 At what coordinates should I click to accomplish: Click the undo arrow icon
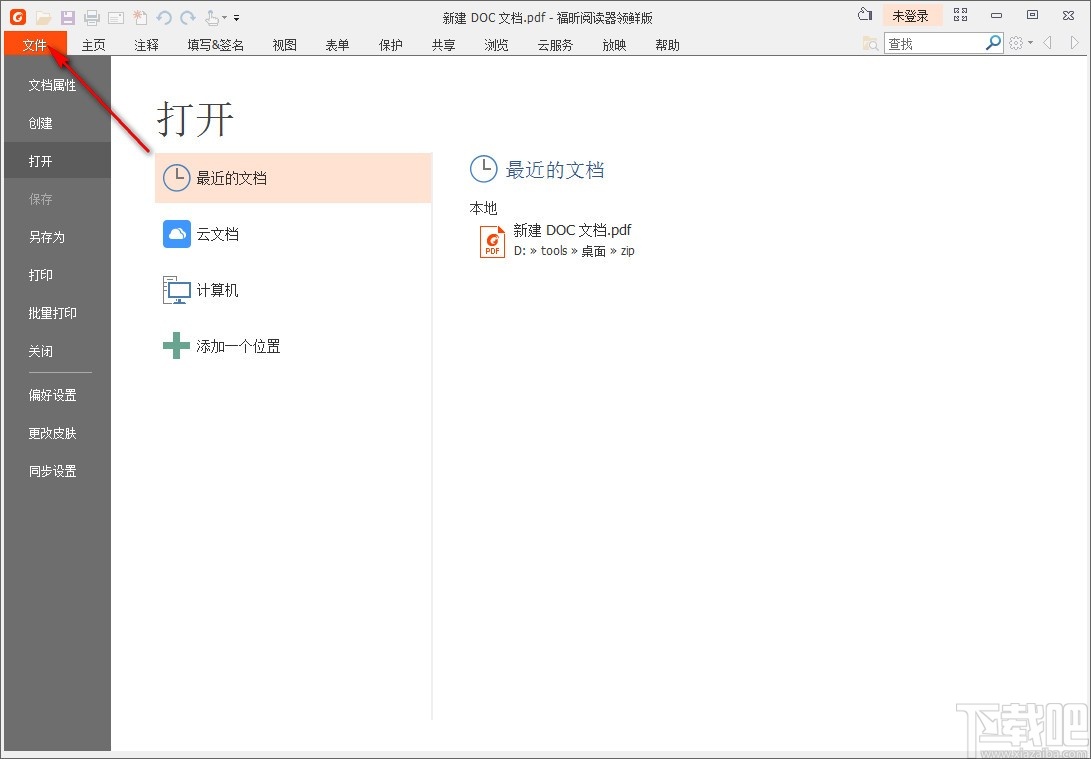point(164,17)
